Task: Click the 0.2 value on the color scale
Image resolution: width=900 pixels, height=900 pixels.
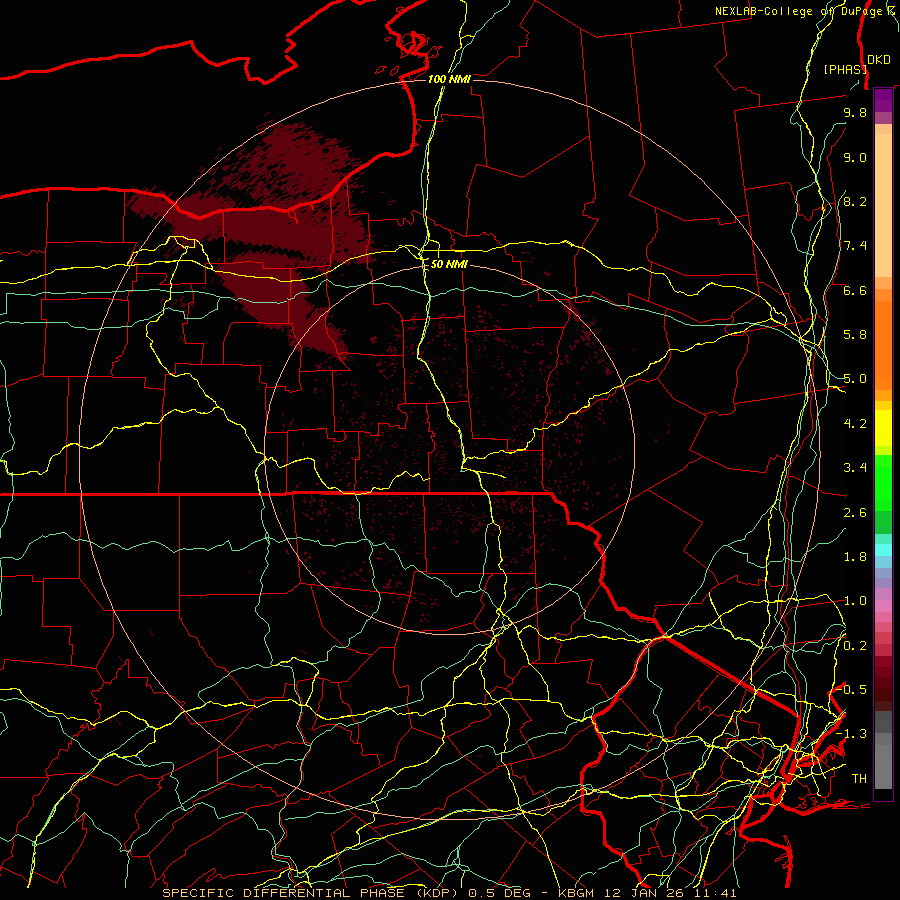Action: point(855,646)
